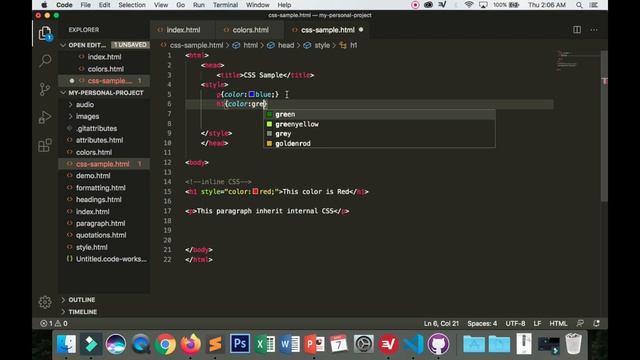Launch Word from the dock
Viewport: 640px width, 360px height.
290,344
